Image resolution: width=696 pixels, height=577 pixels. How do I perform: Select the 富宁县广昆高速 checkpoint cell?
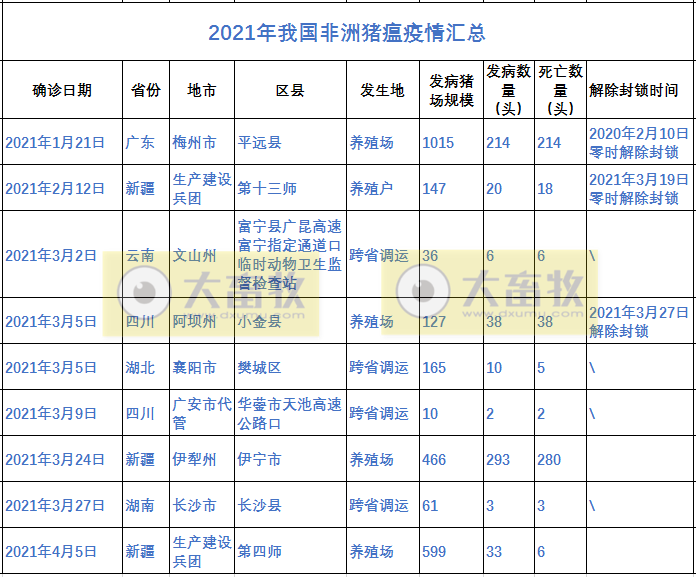289,255
